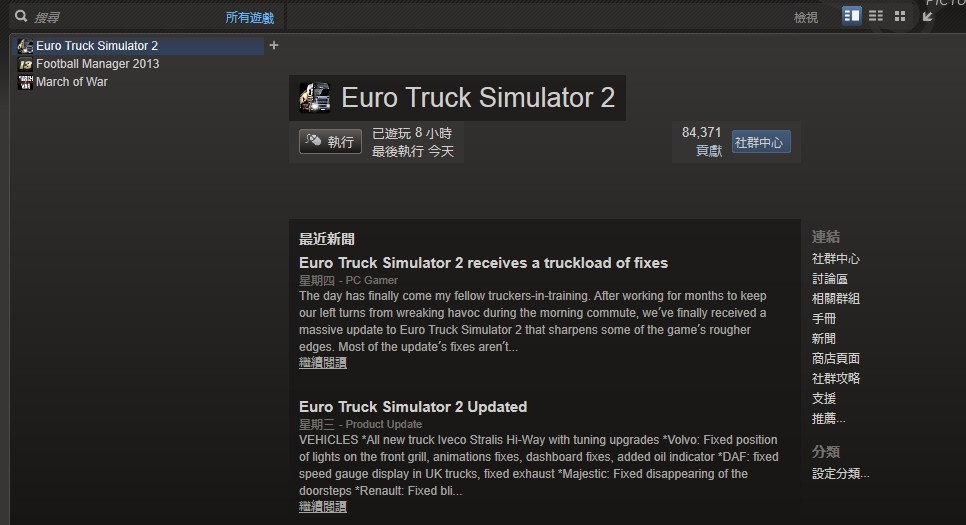Open 設定分類... under categories

coord(840,473)
